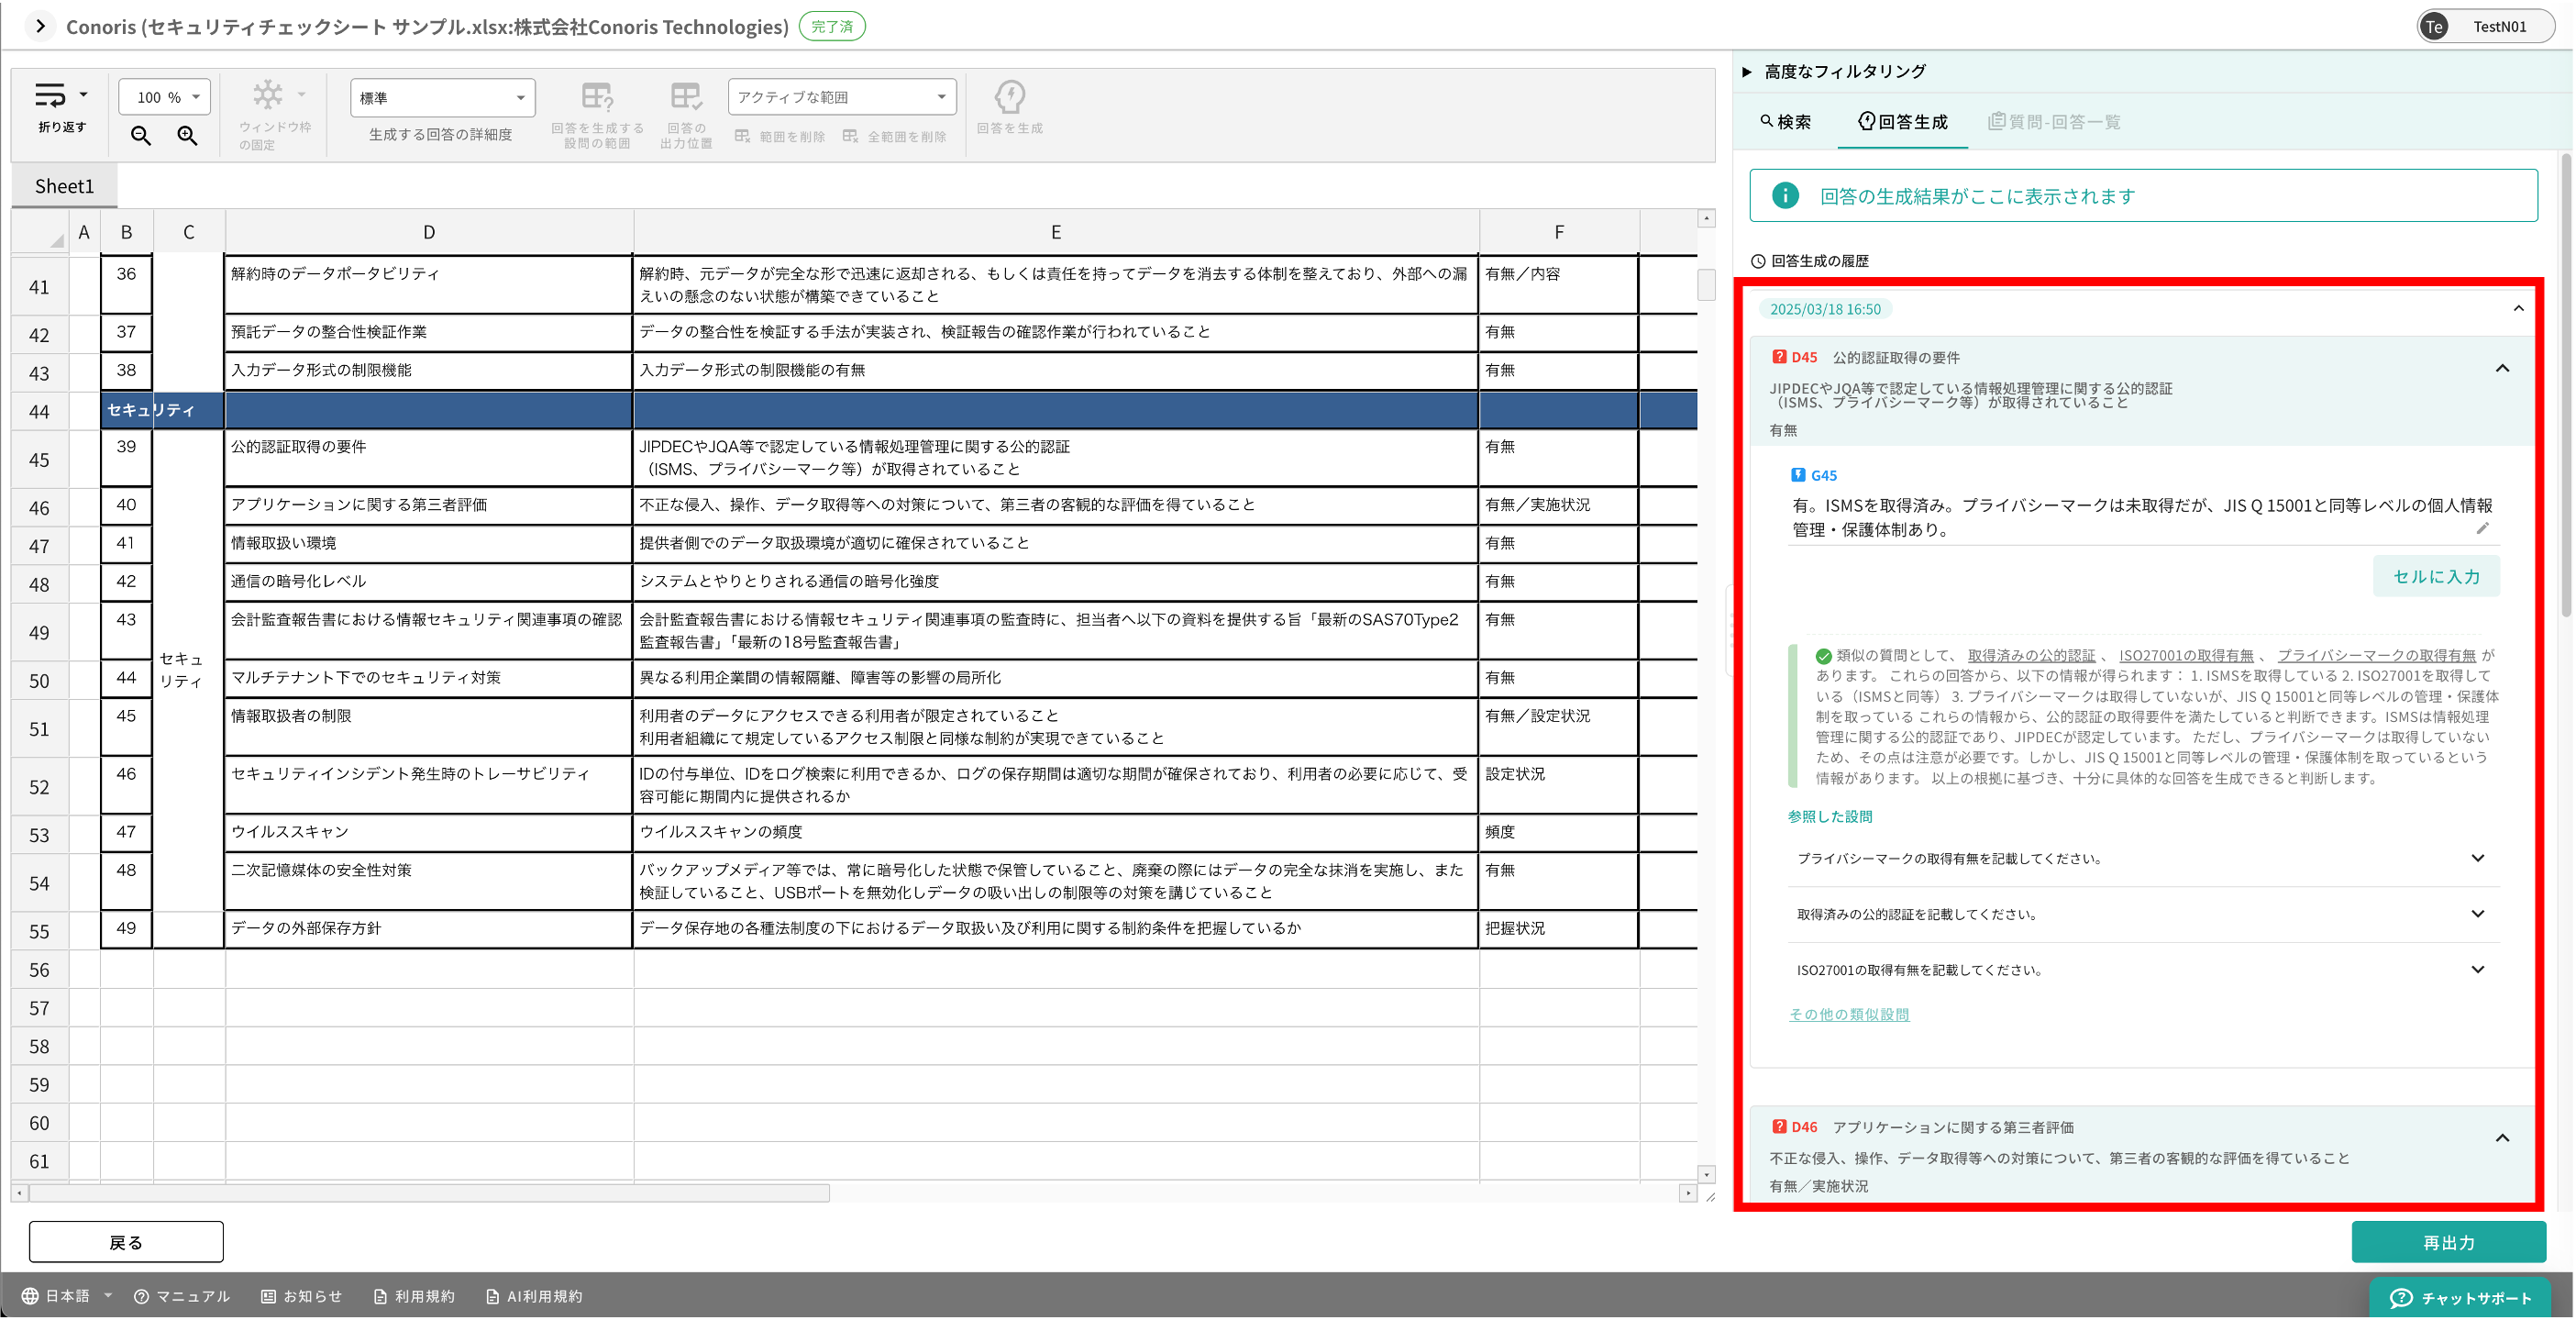Click the wrap text (折り返す) icon

point(51,96)
